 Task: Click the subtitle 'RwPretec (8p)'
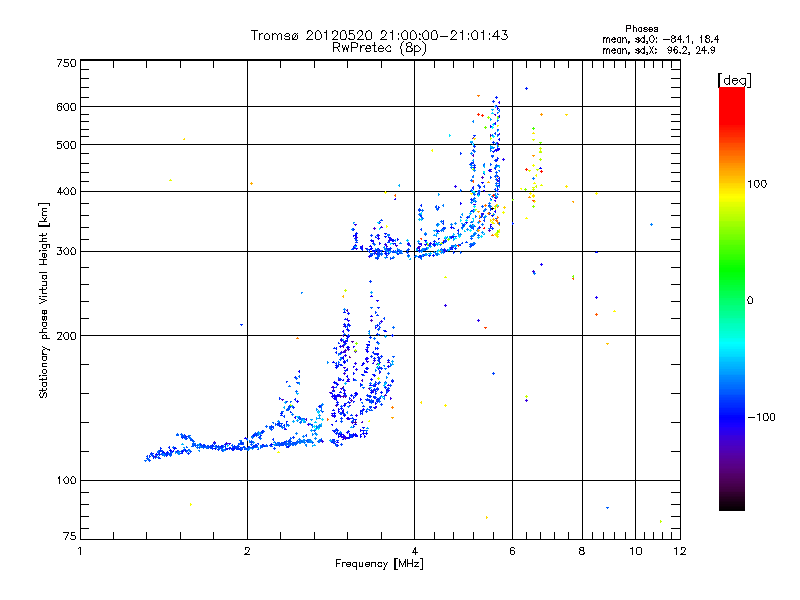click(379, 48)
